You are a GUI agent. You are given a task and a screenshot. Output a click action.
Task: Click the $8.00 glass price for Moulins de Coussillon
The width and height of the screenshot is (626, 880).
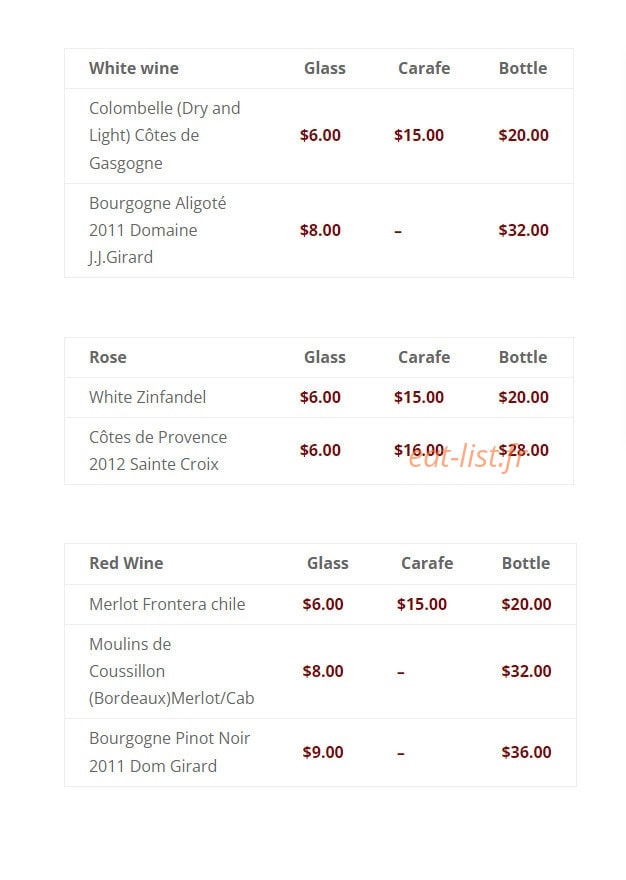pyautogui.click(x=323, y=671)
